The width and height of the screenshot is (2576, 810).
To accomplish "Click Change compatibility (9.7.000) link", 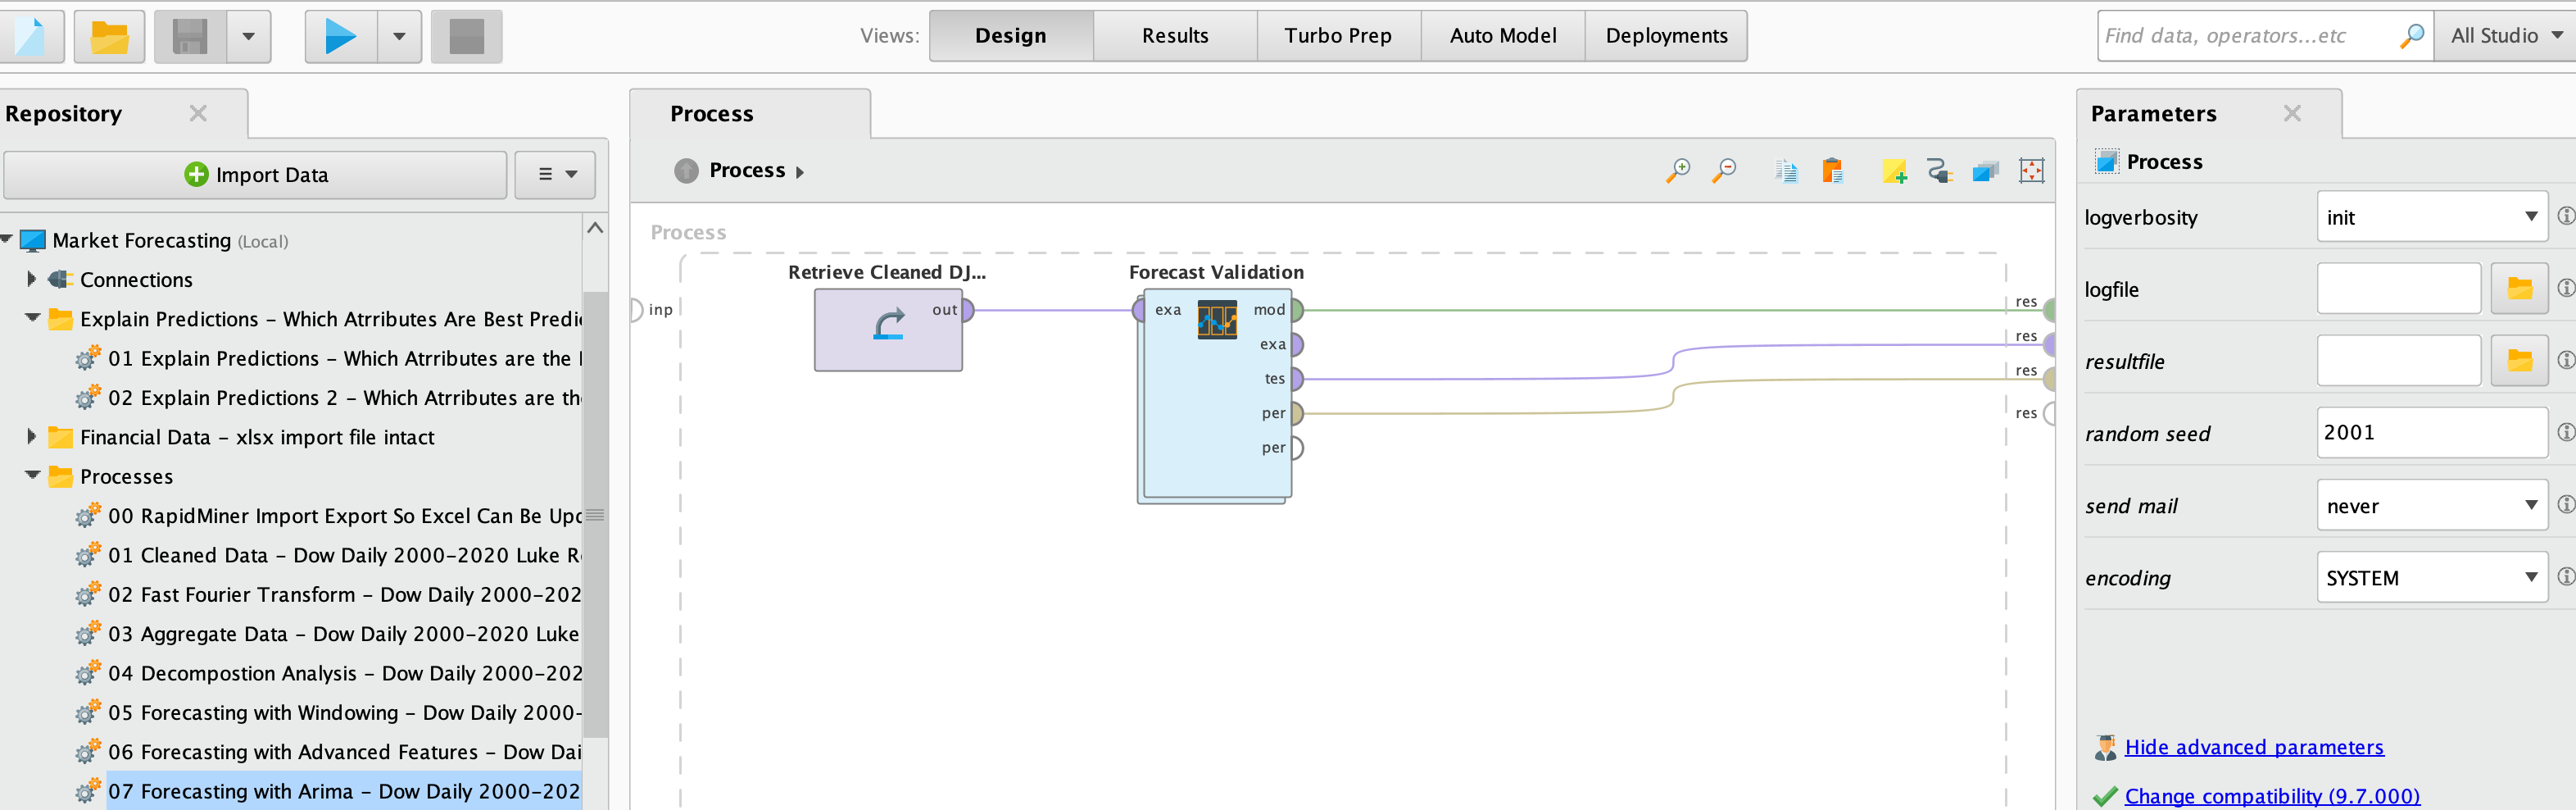I will click(2272, 796).
